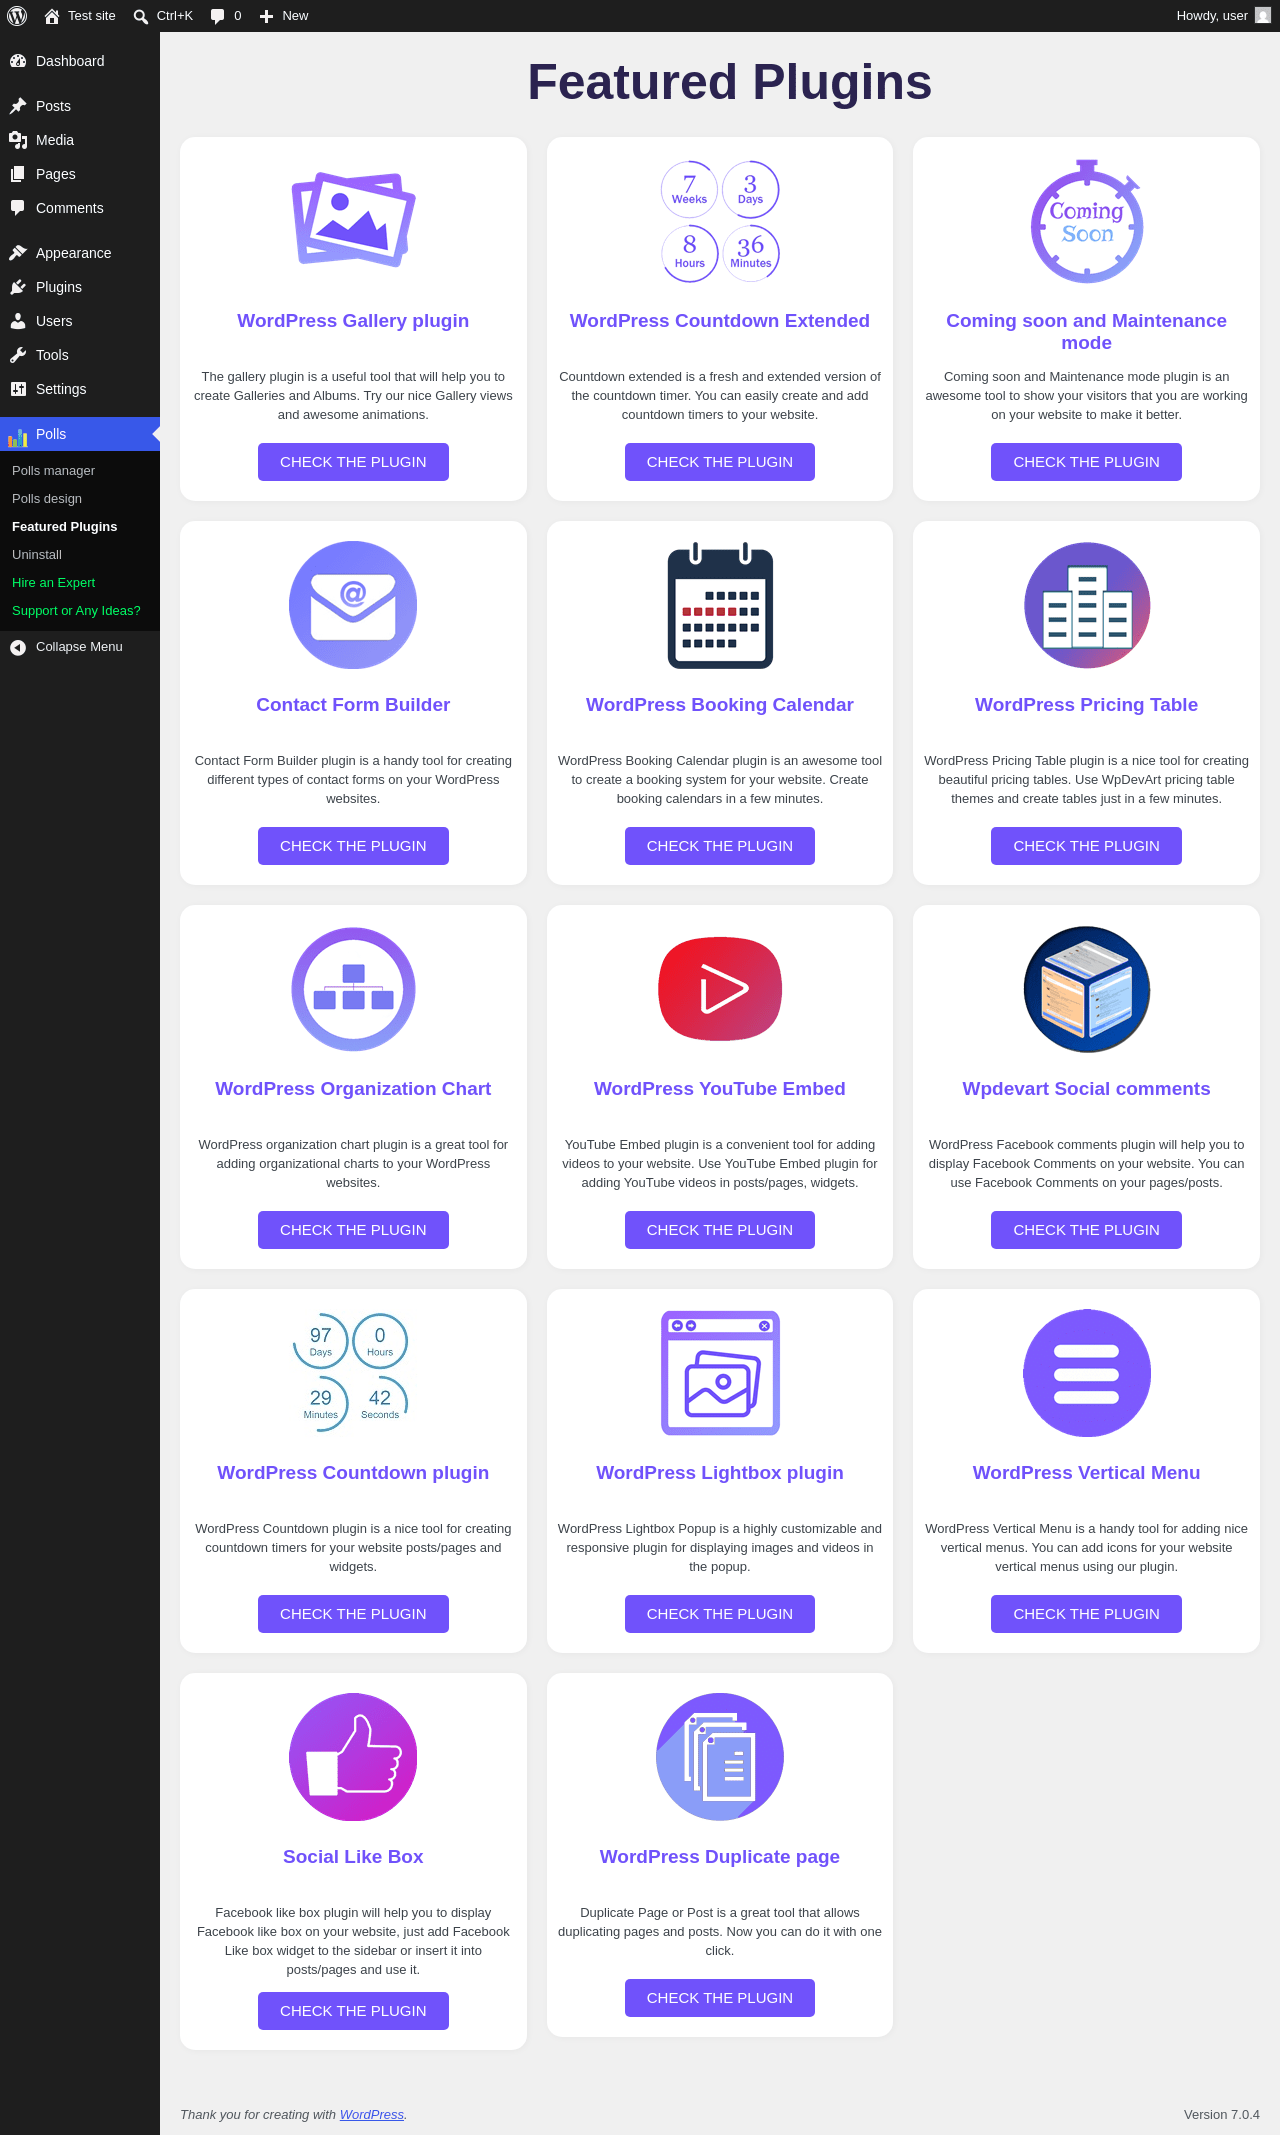Click the Comments speech bubble sidebar icon
Screen dimensions: 1280x2135
click(x=18, y=208)
